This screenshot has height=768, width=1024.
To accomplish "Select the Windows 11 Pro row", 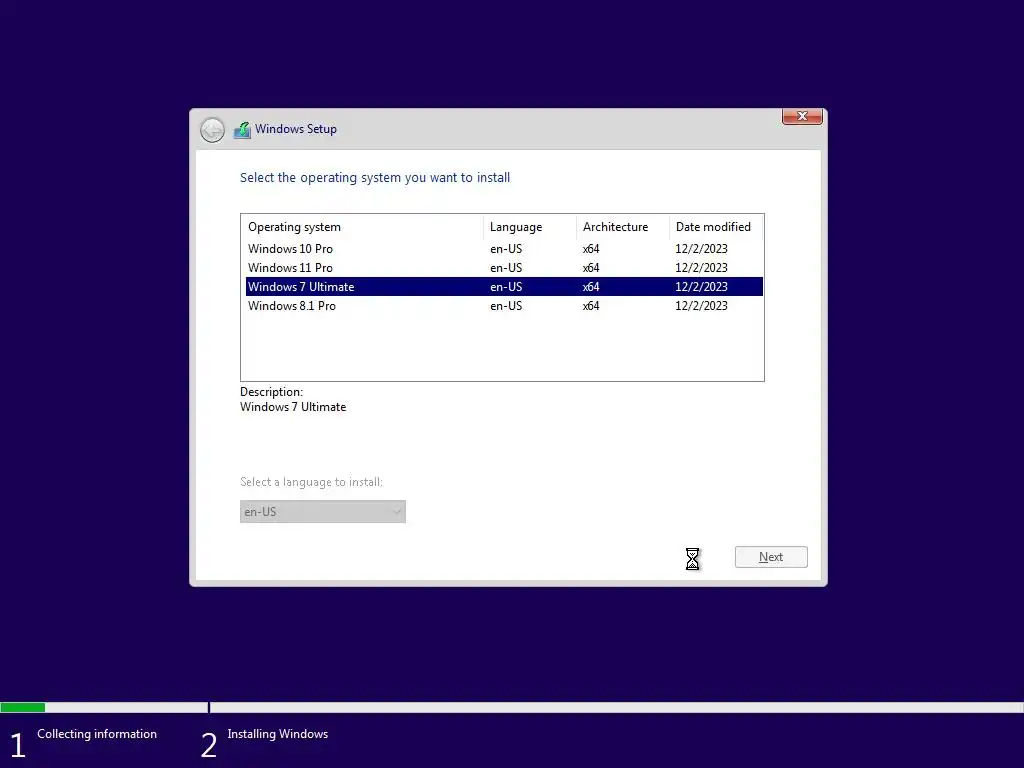I will tap(504, 268).
